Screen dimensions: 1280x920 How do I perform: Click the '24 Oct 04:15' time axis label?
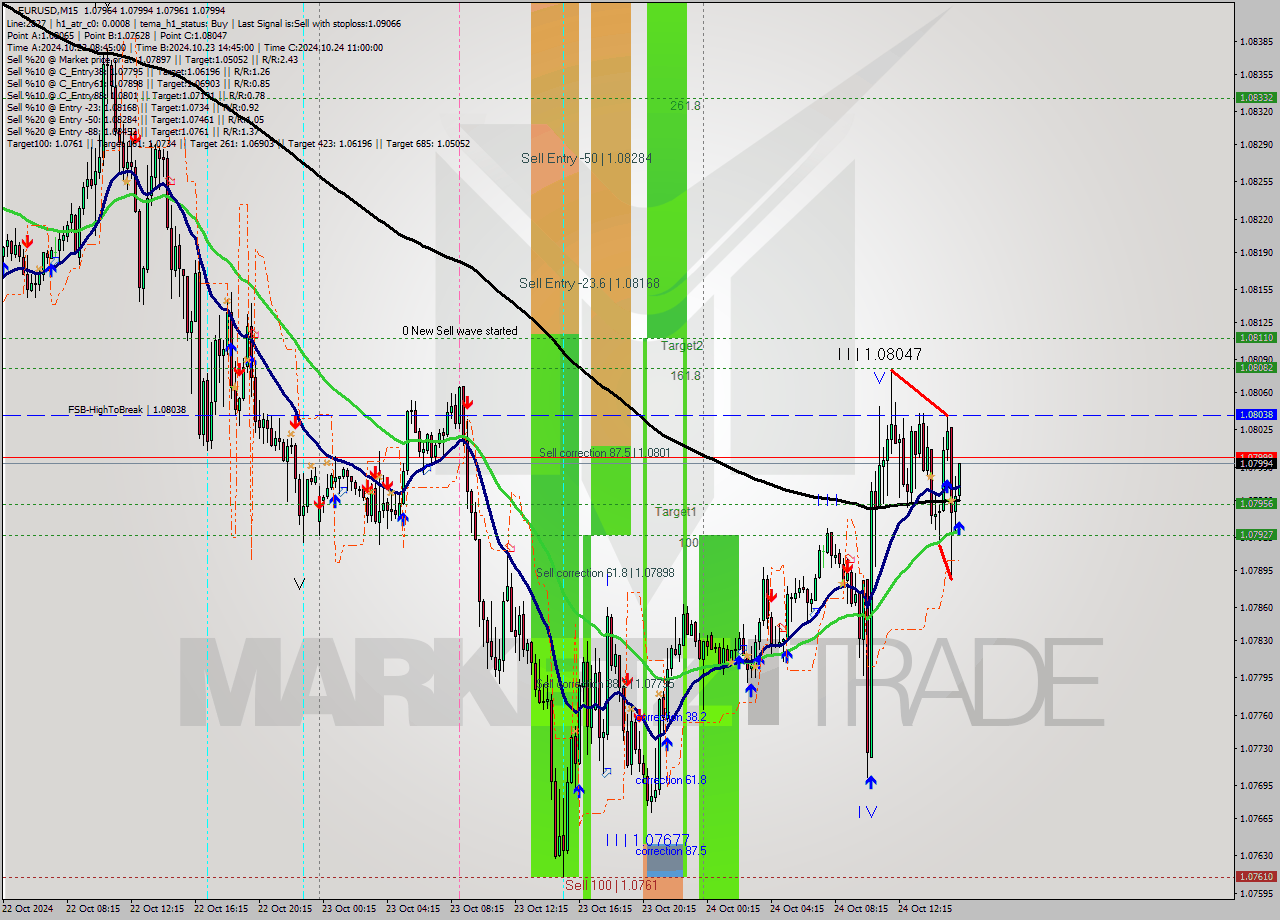pos(796,909)
